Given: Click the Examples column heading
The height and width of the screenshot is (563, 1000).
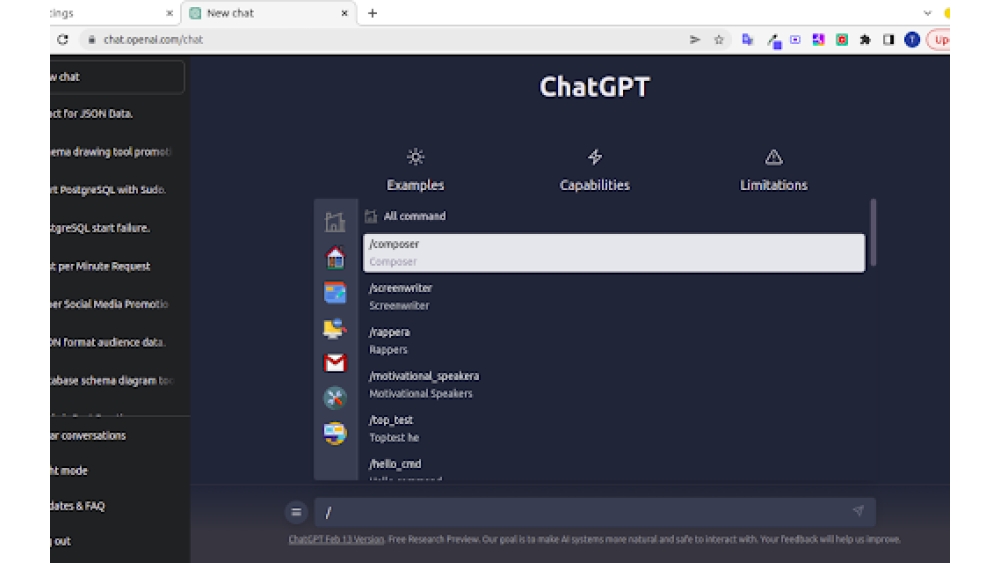Looking at the screenshot, I should point(415,185).
